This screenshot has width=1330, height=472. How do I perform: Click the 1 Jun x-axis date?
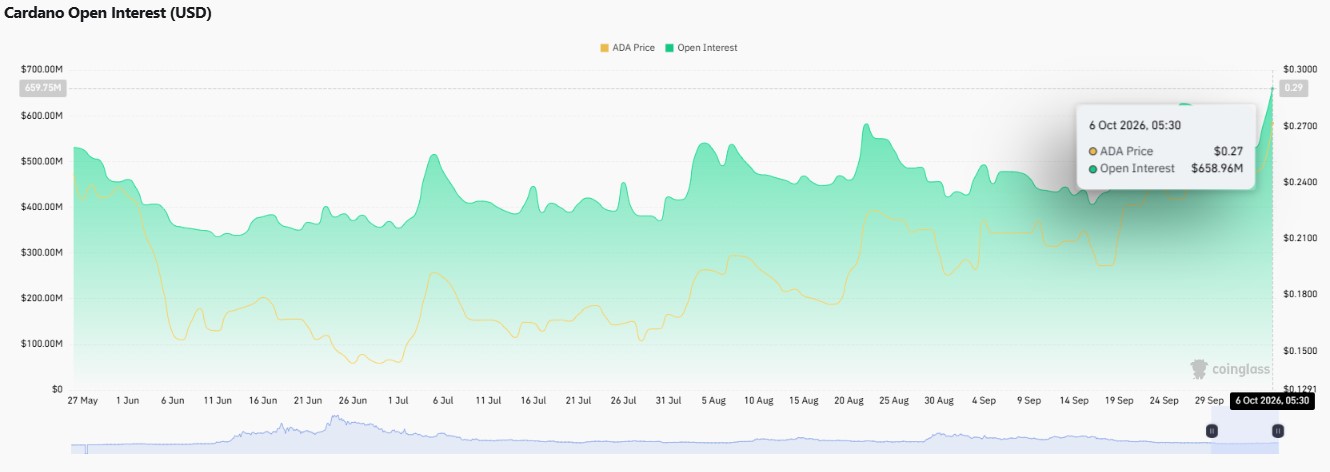coord(127,400)
